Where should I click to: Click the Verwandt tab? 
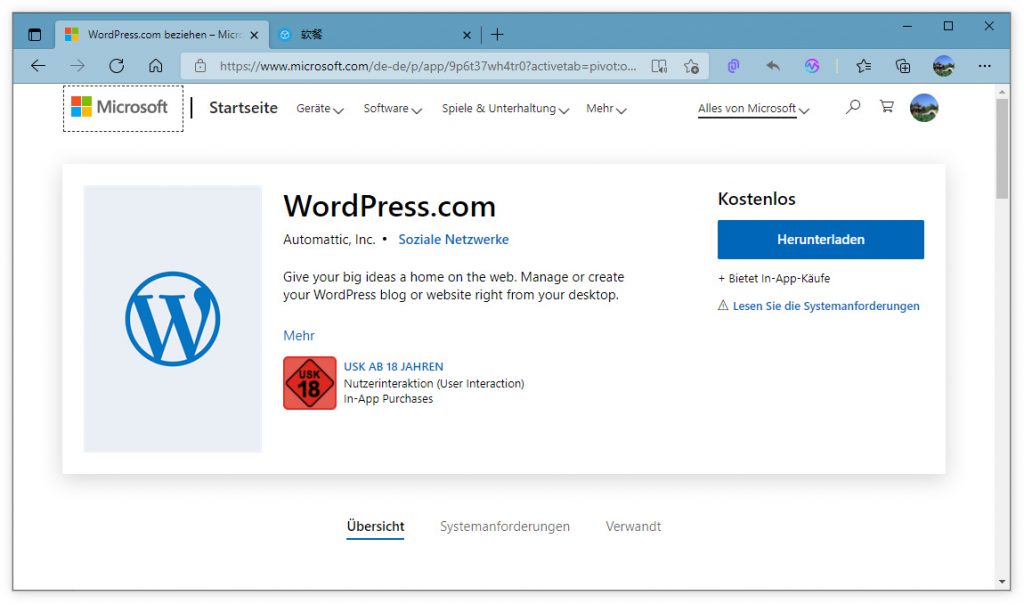(x=632, y=526)
